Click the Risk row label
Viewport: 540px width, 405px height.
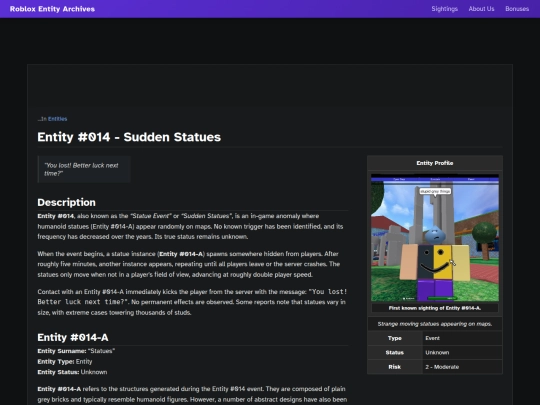point(395,367)
